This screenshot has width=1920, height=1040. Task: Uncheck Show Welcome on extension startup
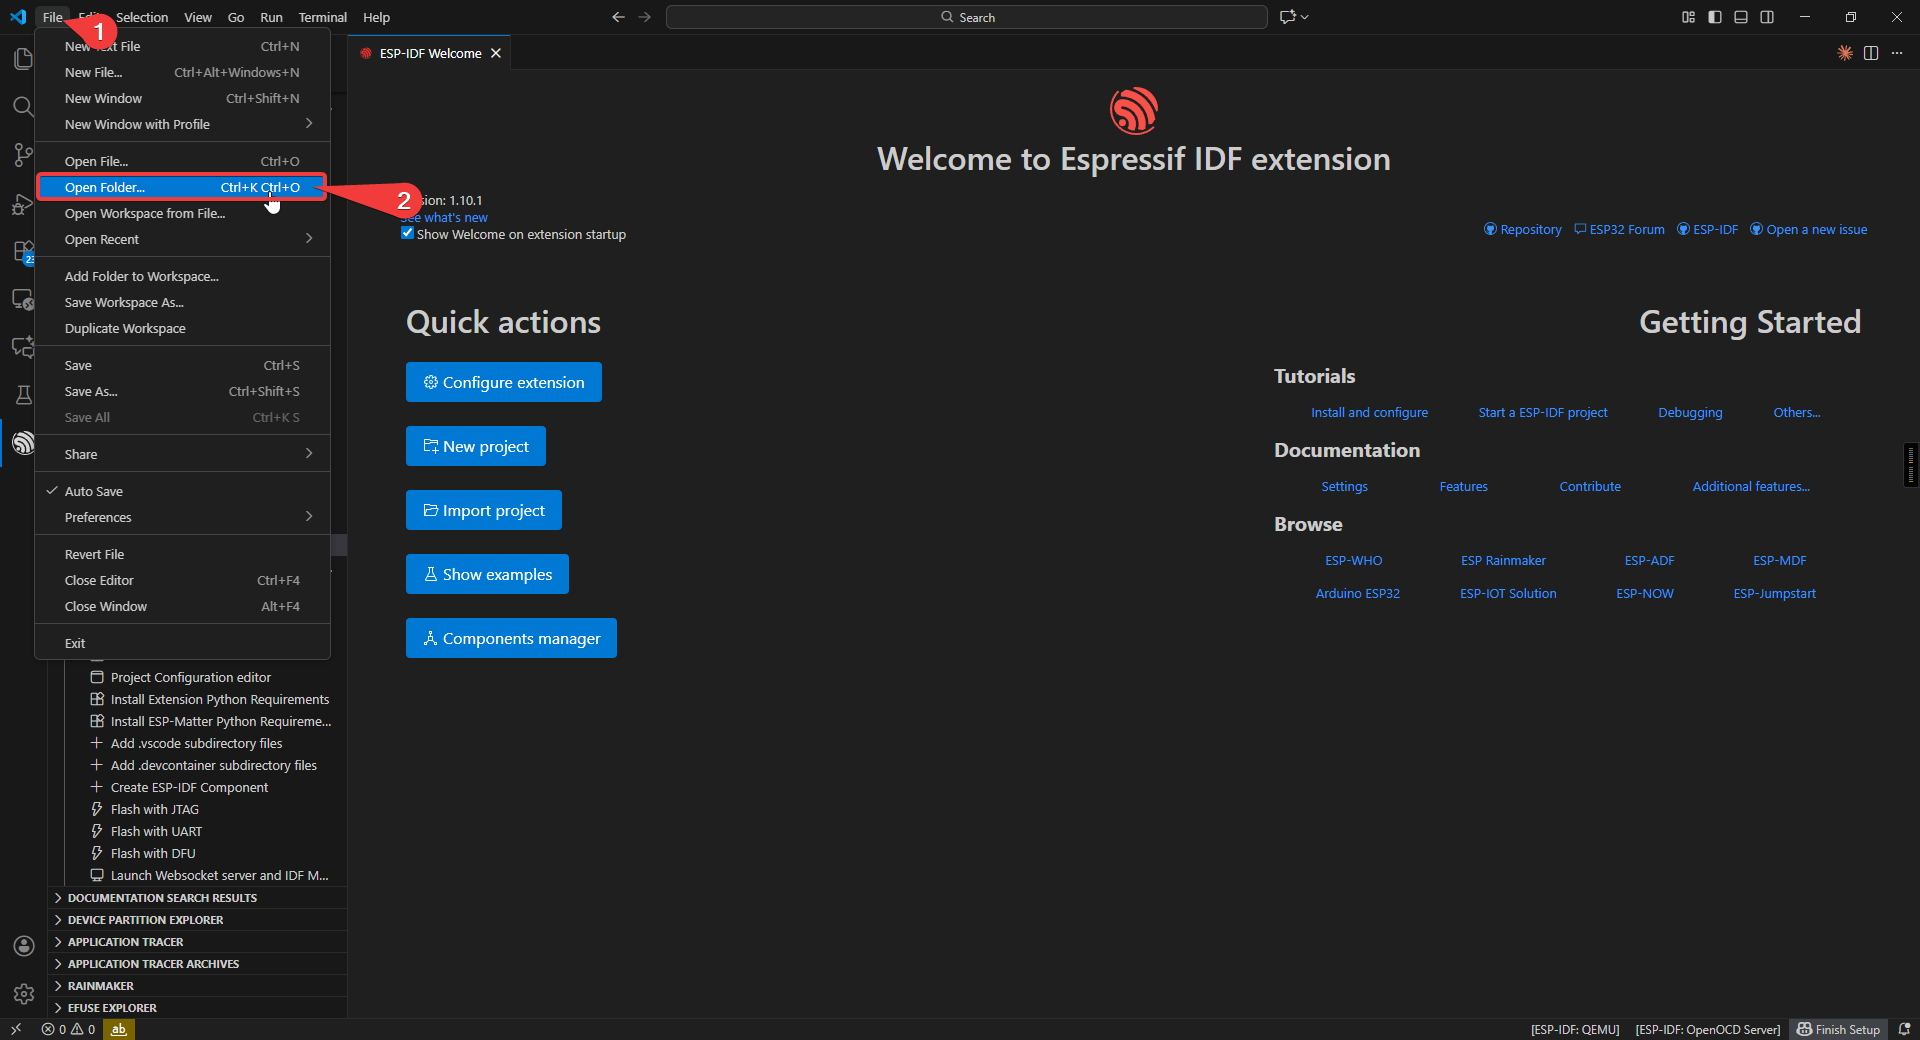tap(407, 233)
